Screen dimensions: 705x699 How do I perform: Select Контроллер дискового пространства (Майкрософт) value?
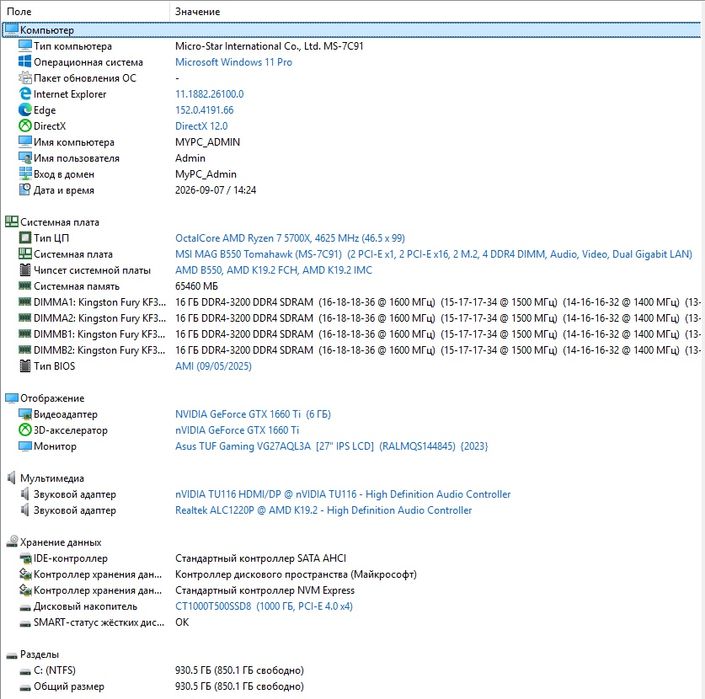pos(296,574)
